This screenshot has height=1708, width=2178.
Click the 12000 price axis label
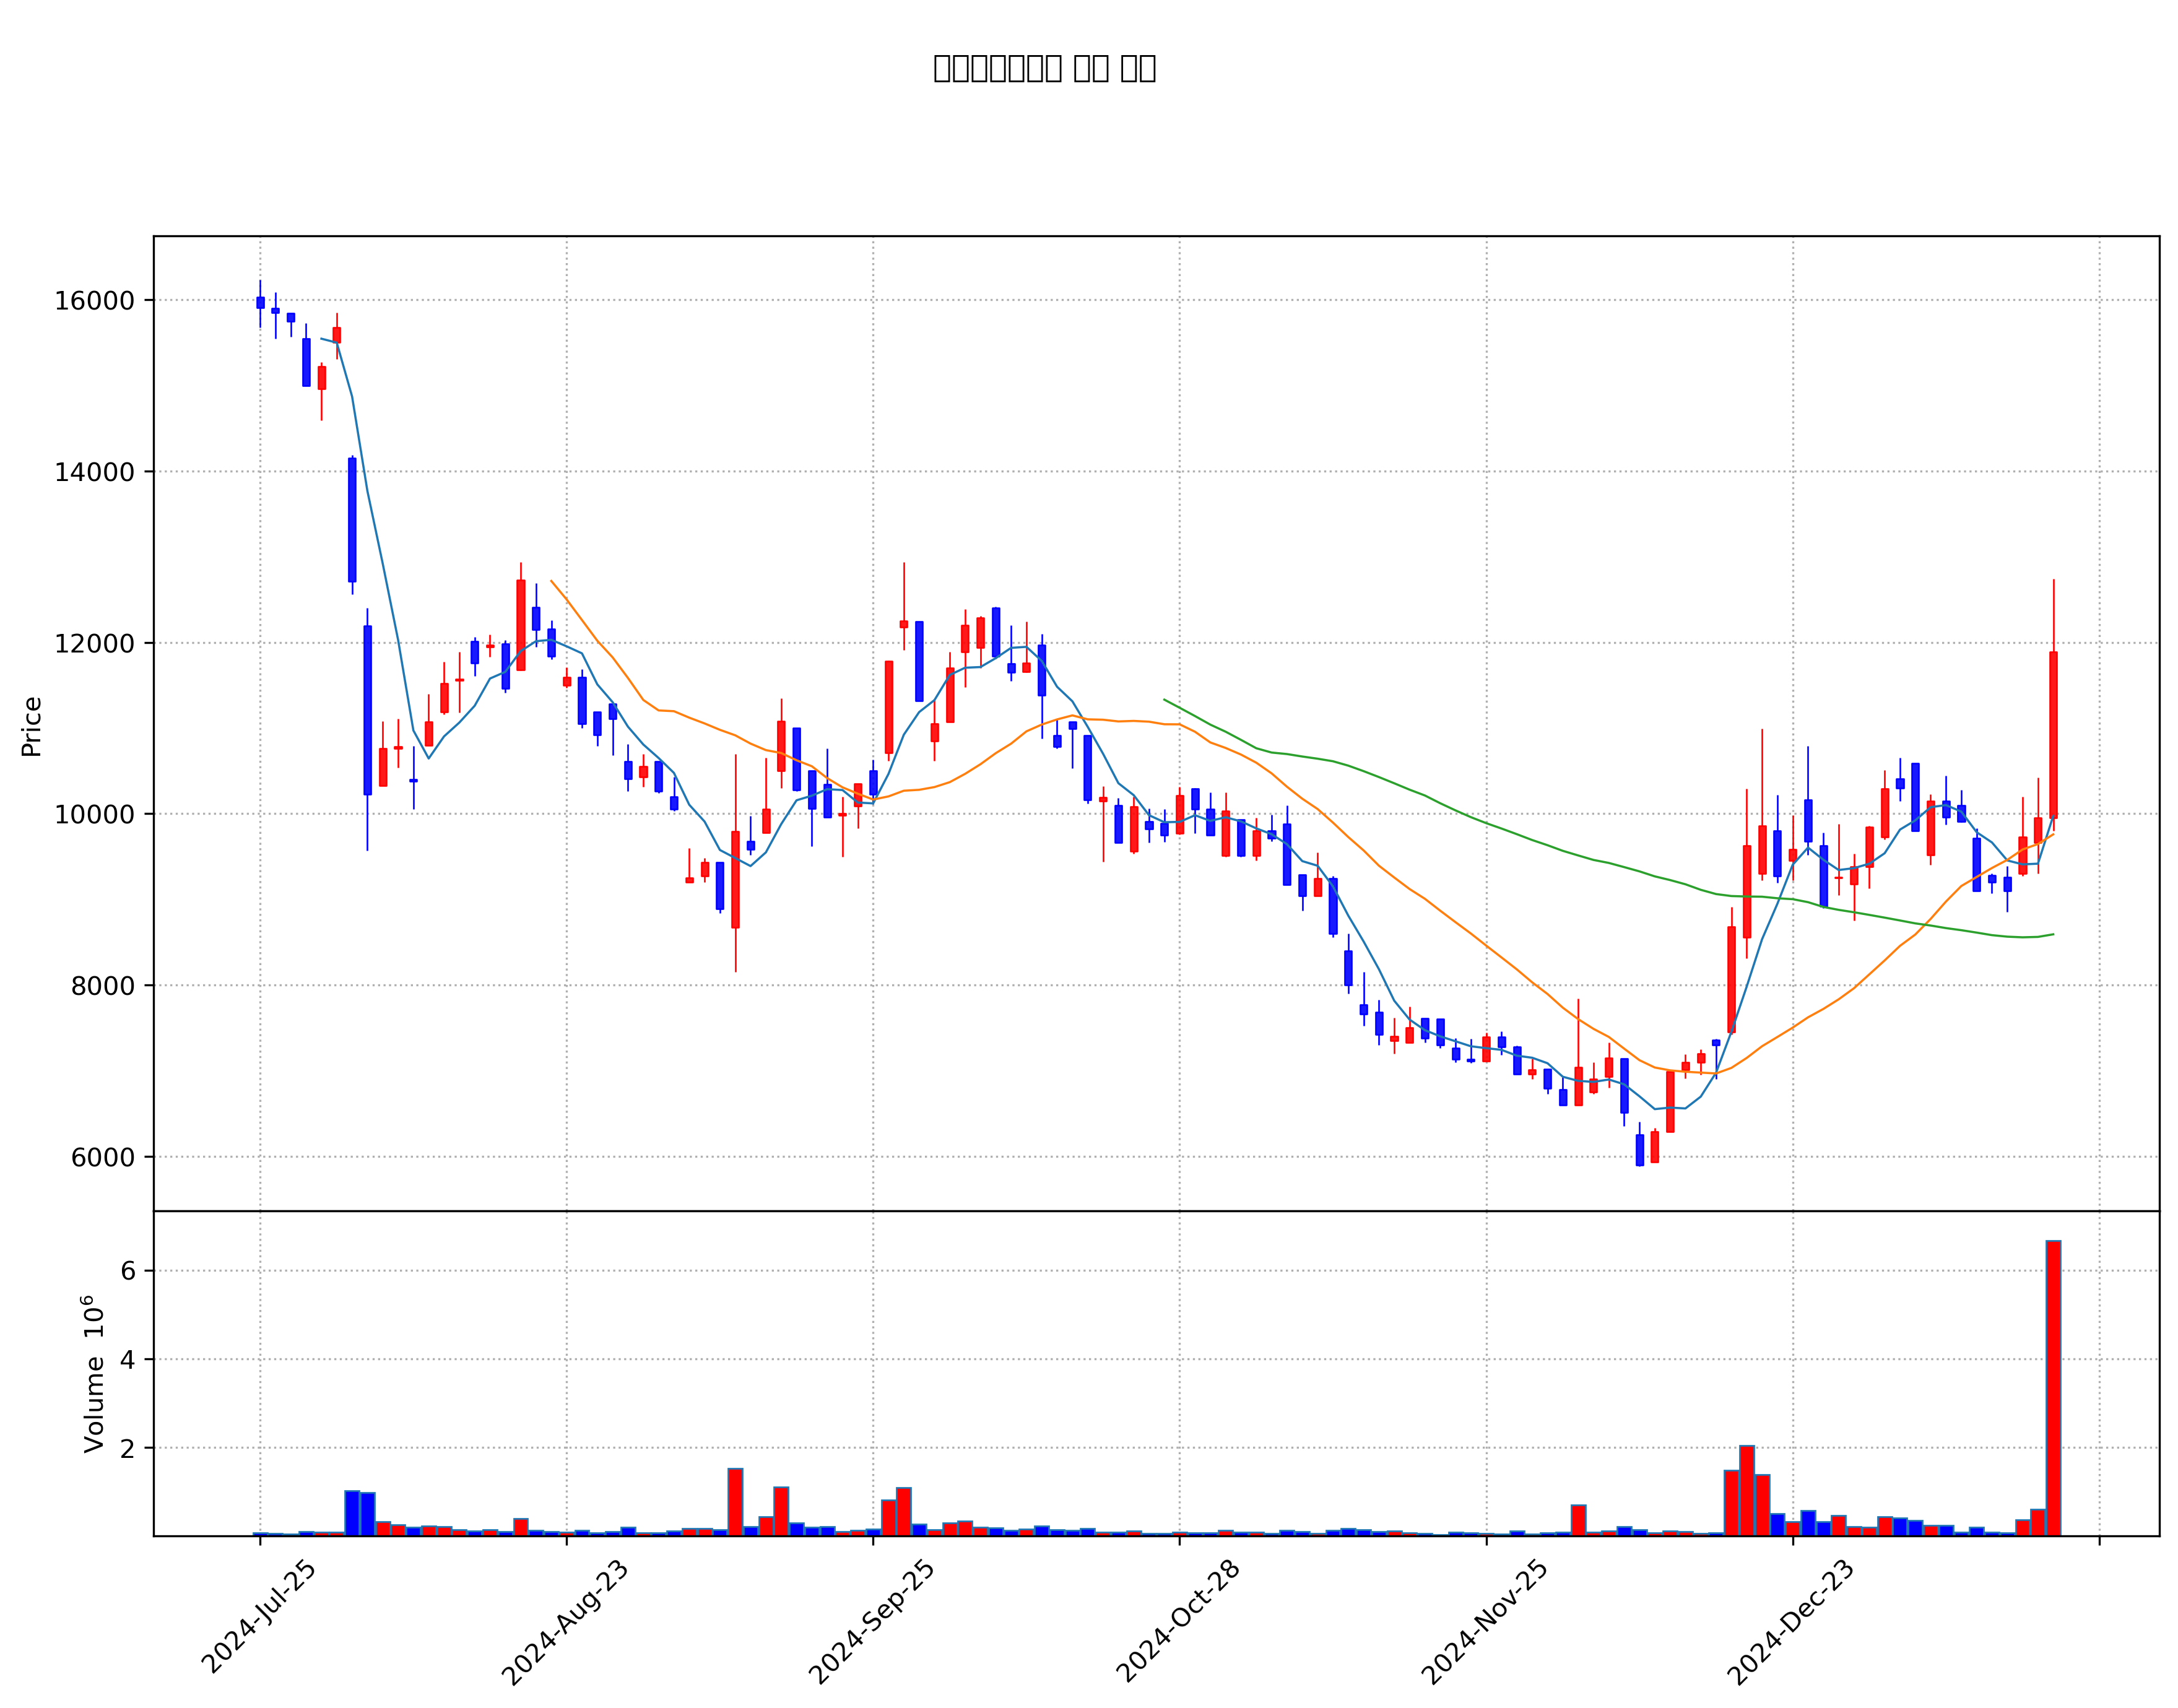94,644
